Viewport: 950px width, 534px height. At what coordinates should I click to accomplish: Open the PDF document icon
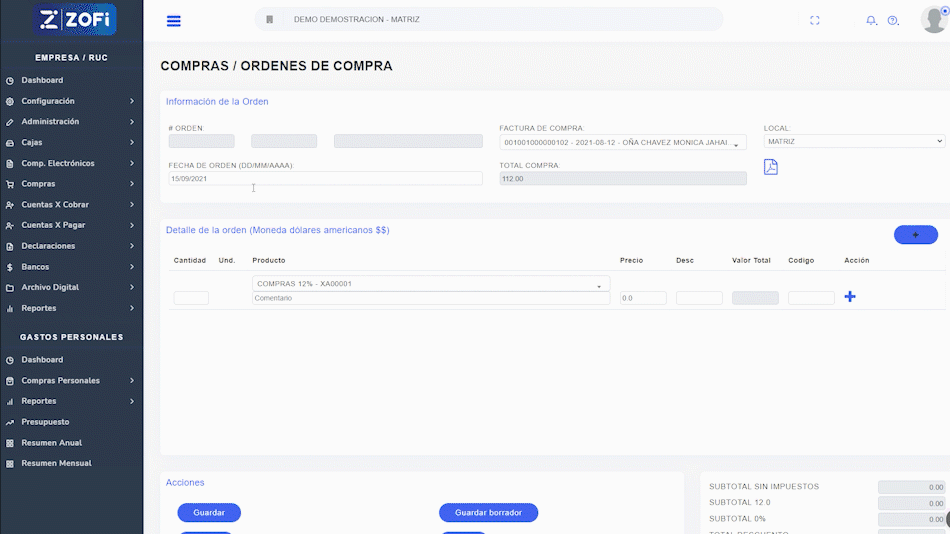pos(770,167)
